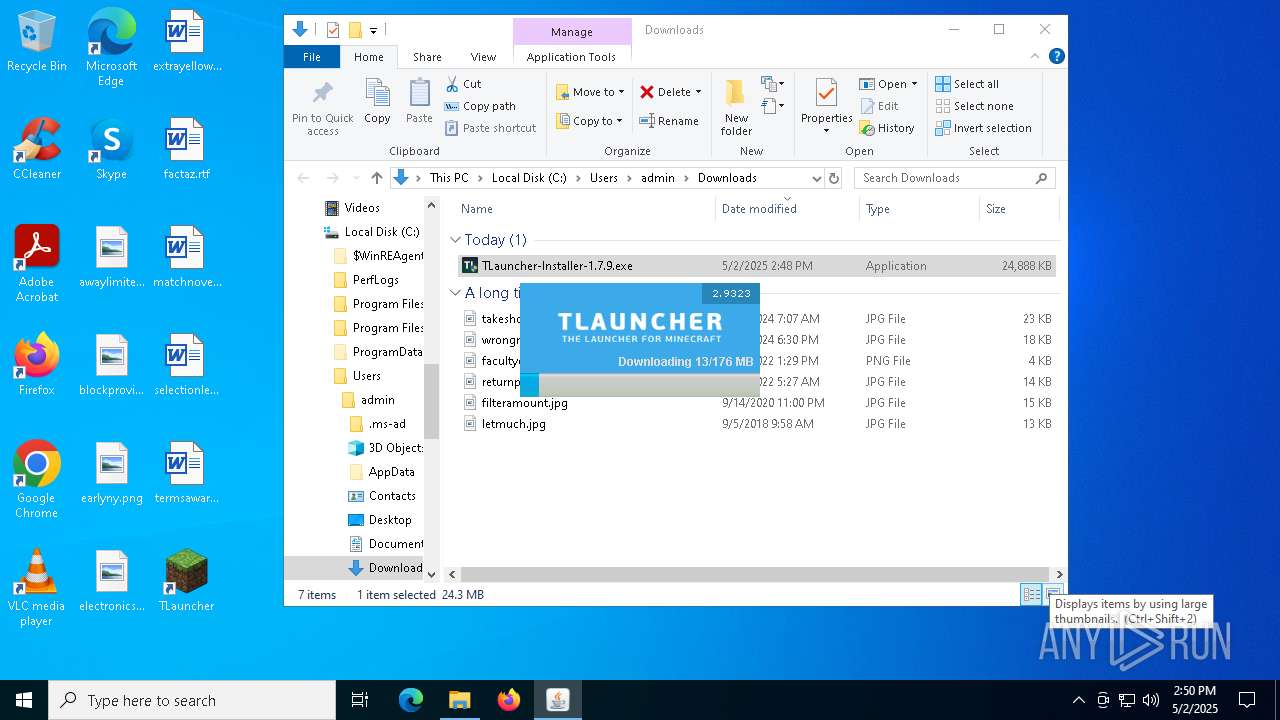
Task: Click the Copy ribbon icon
Action: [377, 102]
